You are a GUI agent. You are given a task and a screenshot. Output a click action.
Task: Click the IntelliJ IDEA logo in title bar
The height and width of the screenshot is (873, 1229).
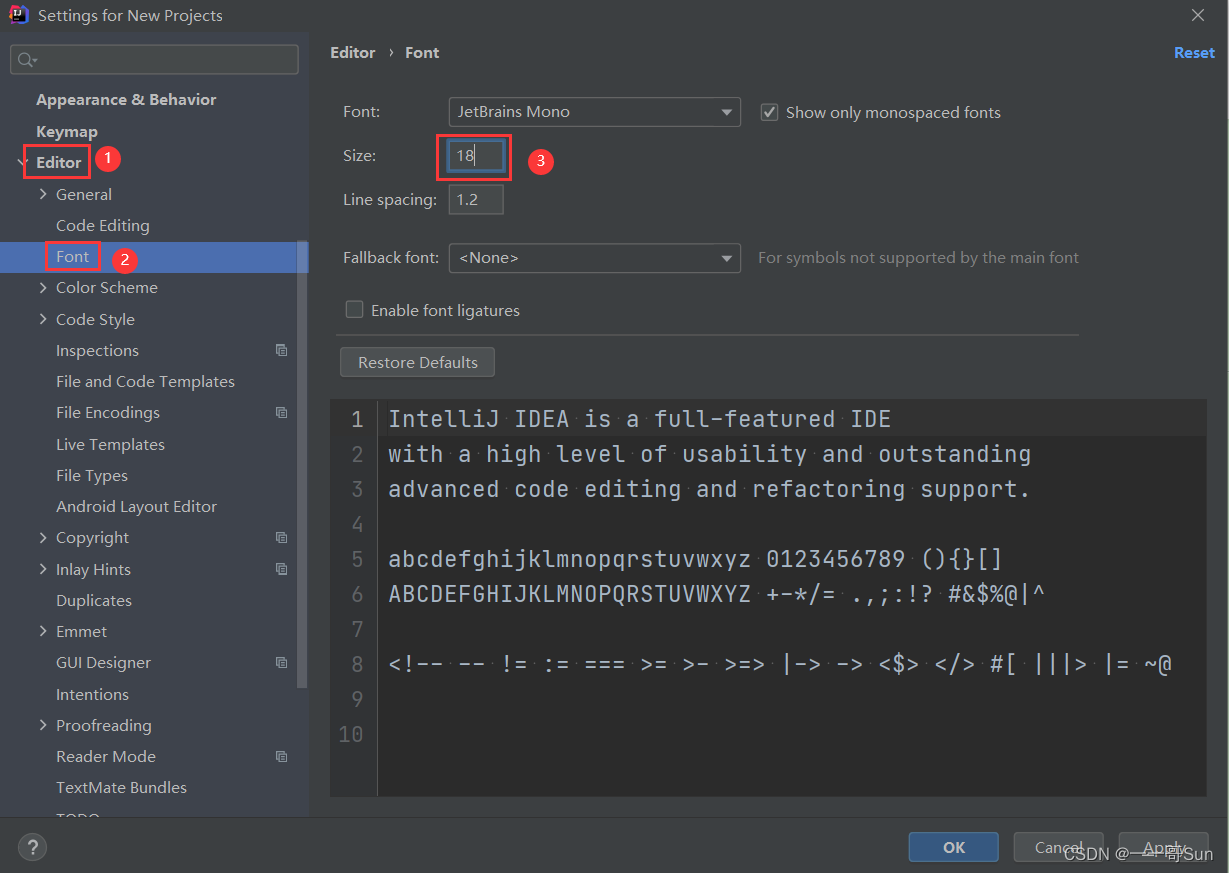click(18, 15)
